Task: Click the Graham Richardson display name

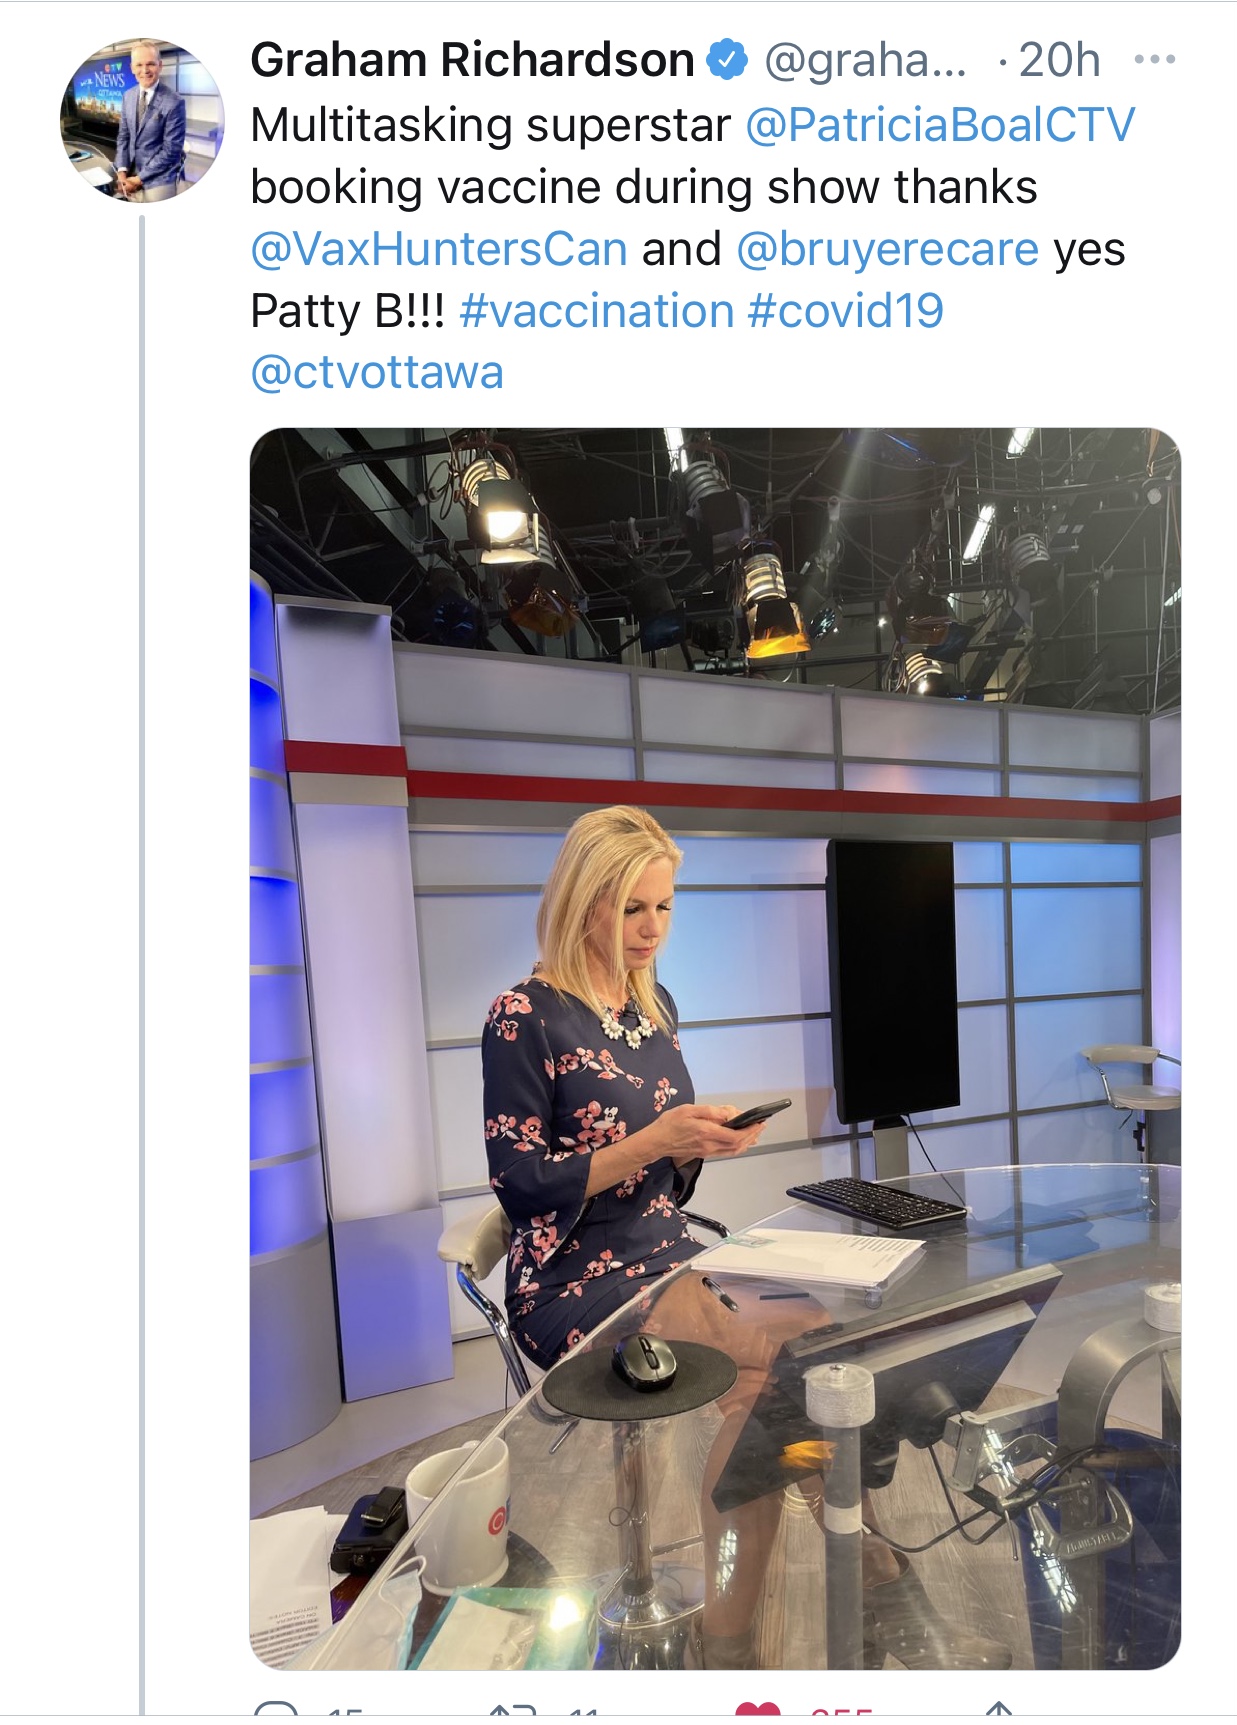Action: 473,60
